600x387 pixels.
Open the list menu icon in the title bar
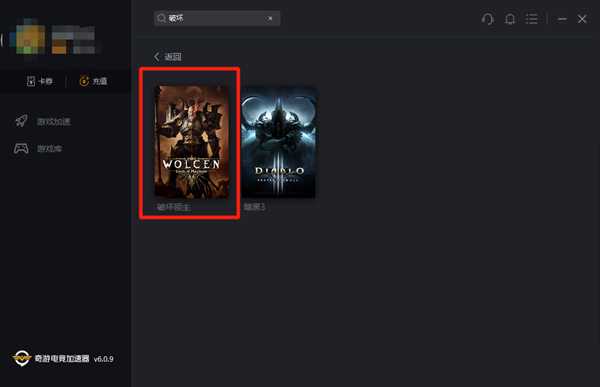532,19
